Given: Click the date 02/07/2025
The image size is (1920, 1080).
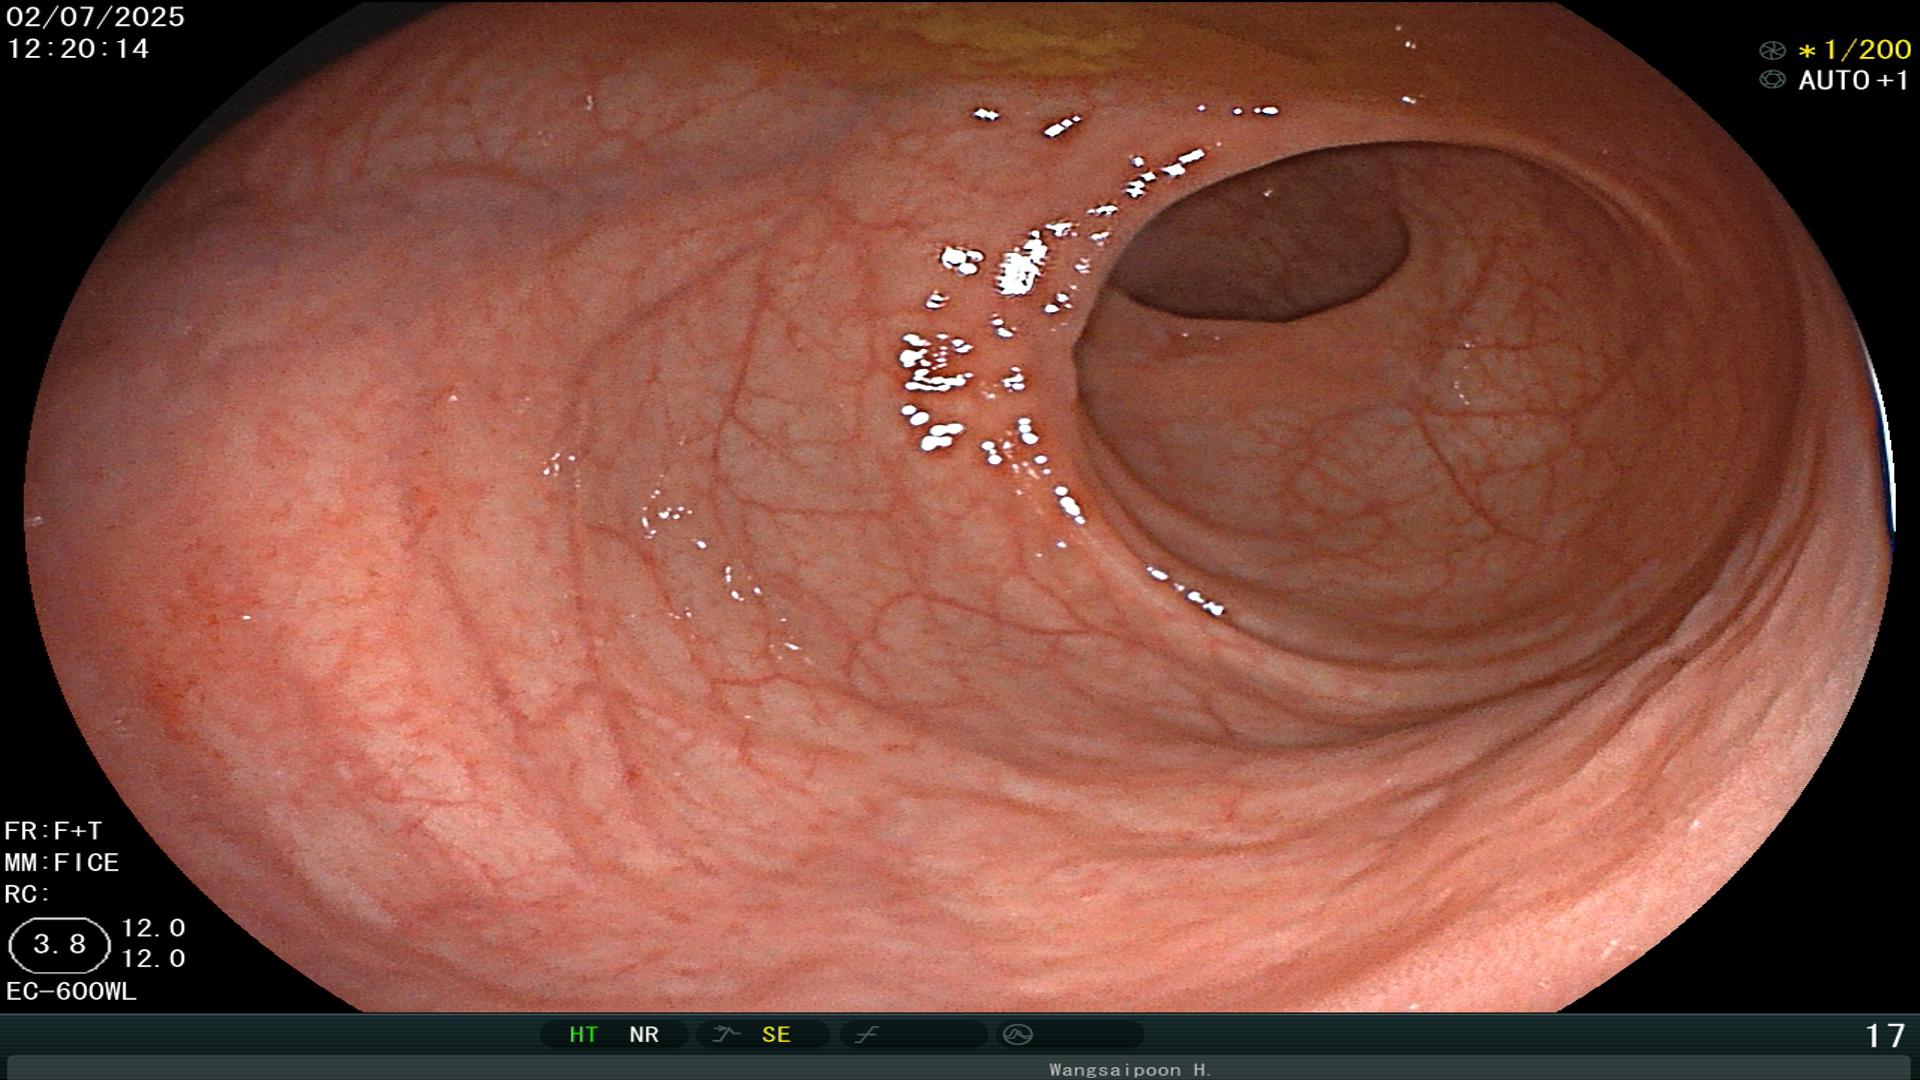Looking at the screenshot, I should tap(95, 17).
